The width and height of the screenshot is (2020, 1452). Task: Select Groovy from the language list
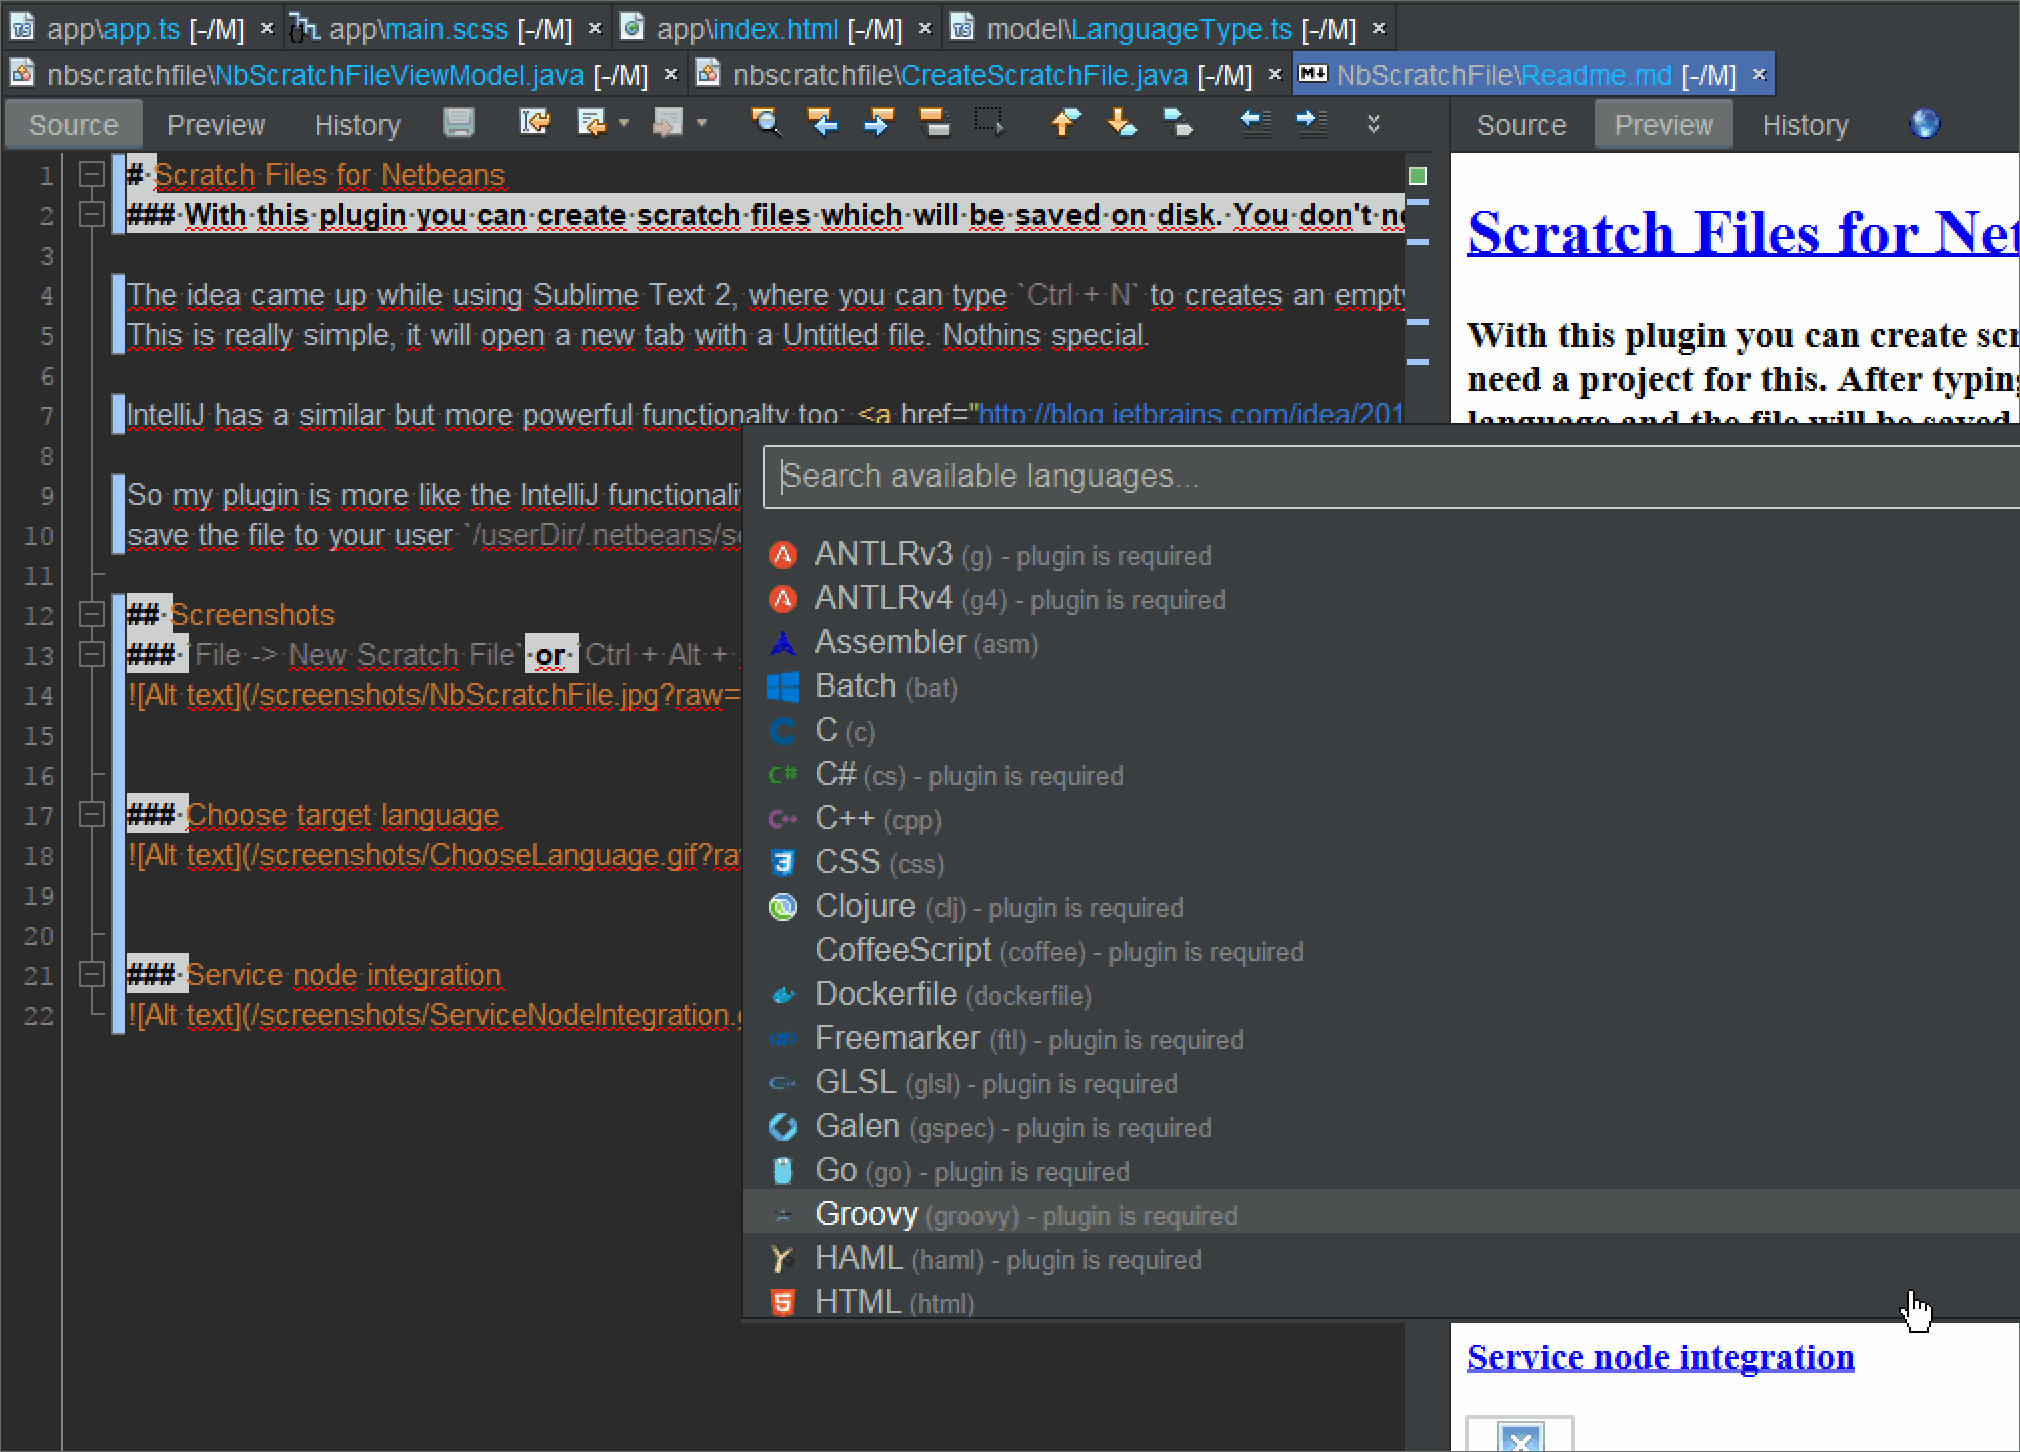[866, 1214]
